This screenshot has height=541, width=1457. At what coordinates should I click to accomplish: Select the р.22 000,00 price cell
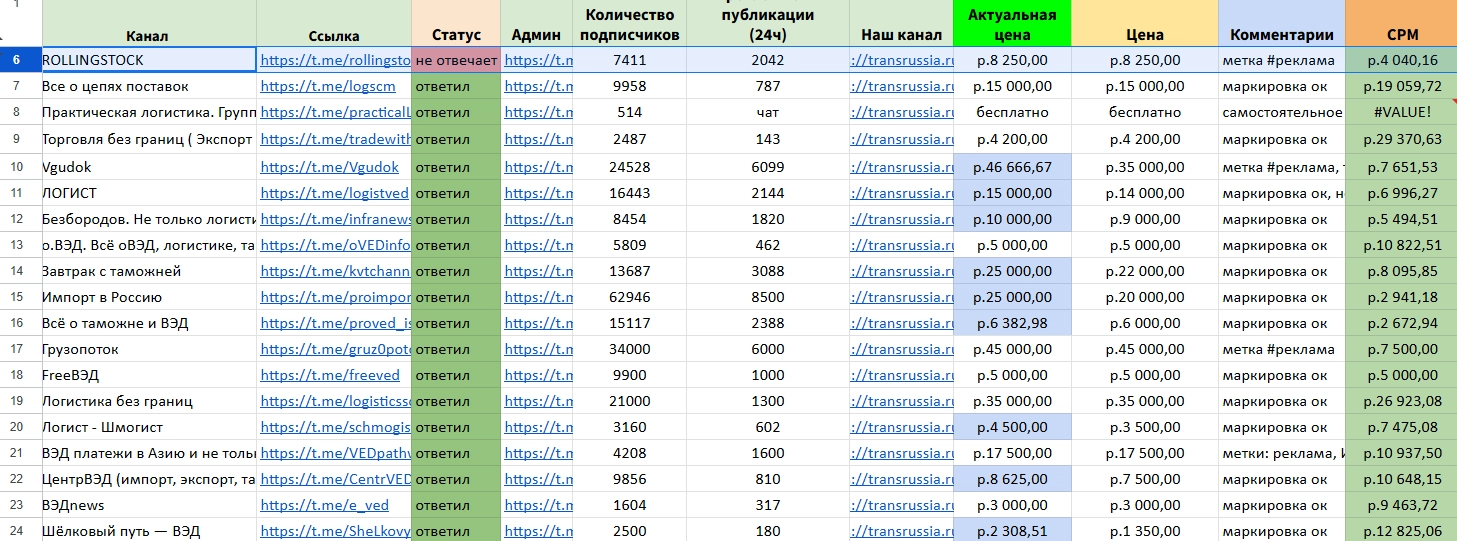1145,271
